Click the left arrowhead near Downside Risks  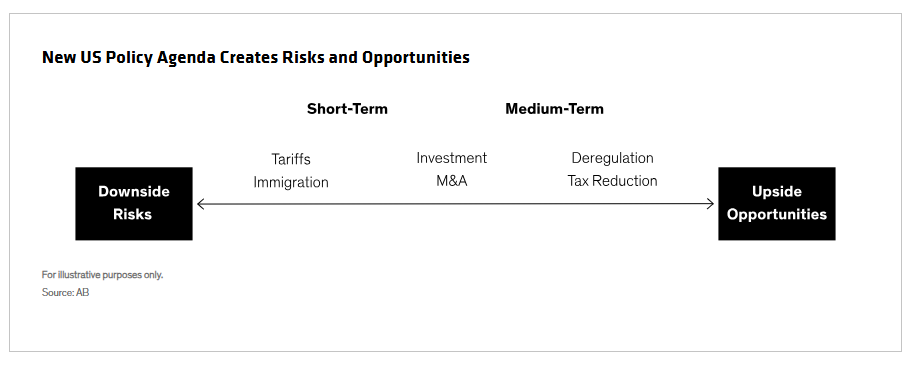(x=201, y=204)
